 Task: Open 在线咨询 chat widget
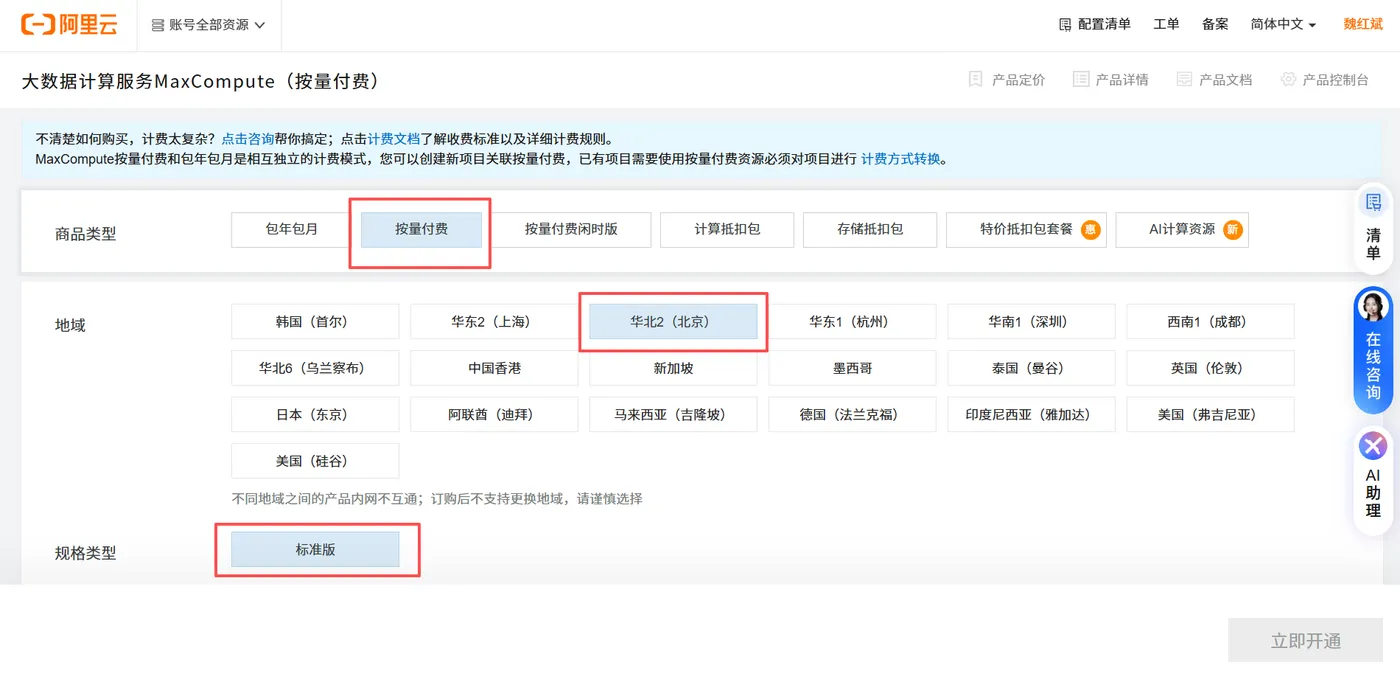(1373, 350)
